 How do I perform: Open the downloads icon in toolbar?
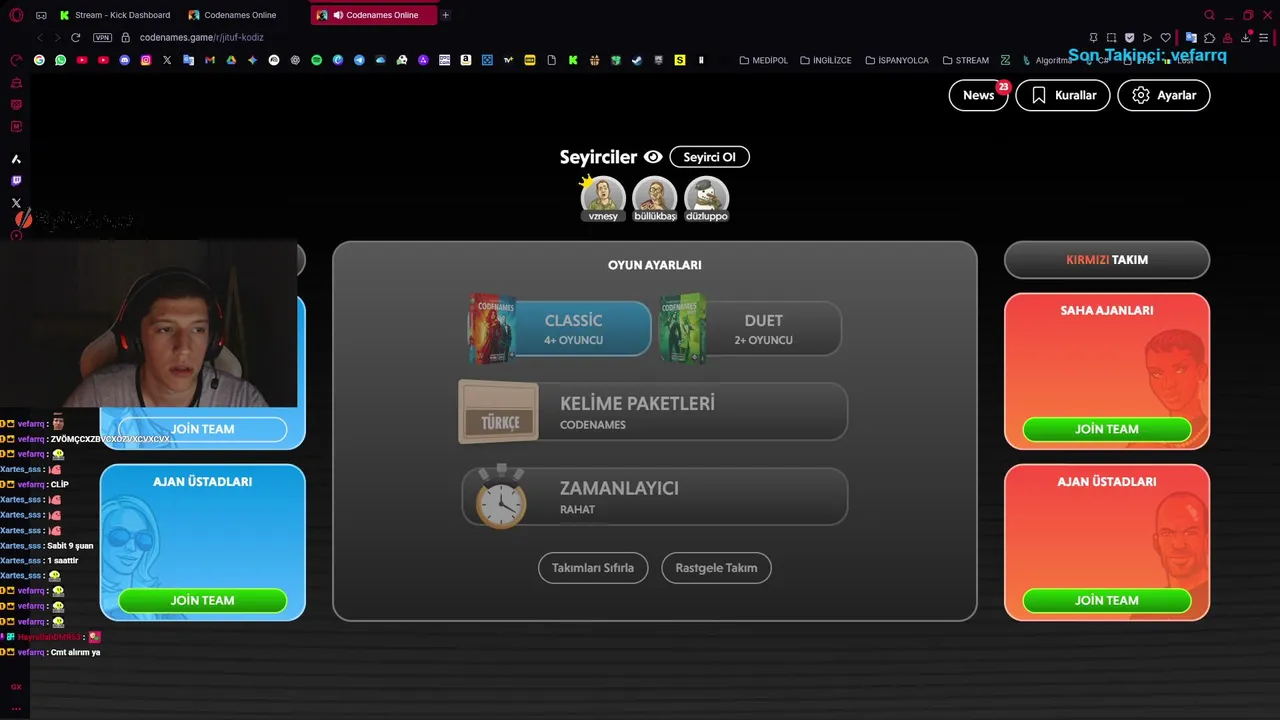click(x=1246, y=37)
